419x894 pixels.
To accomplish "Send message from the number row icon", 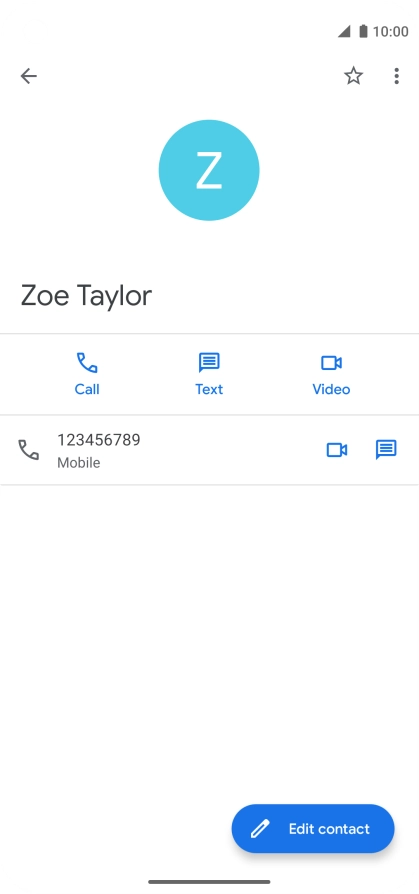I will tap(386, 450).
